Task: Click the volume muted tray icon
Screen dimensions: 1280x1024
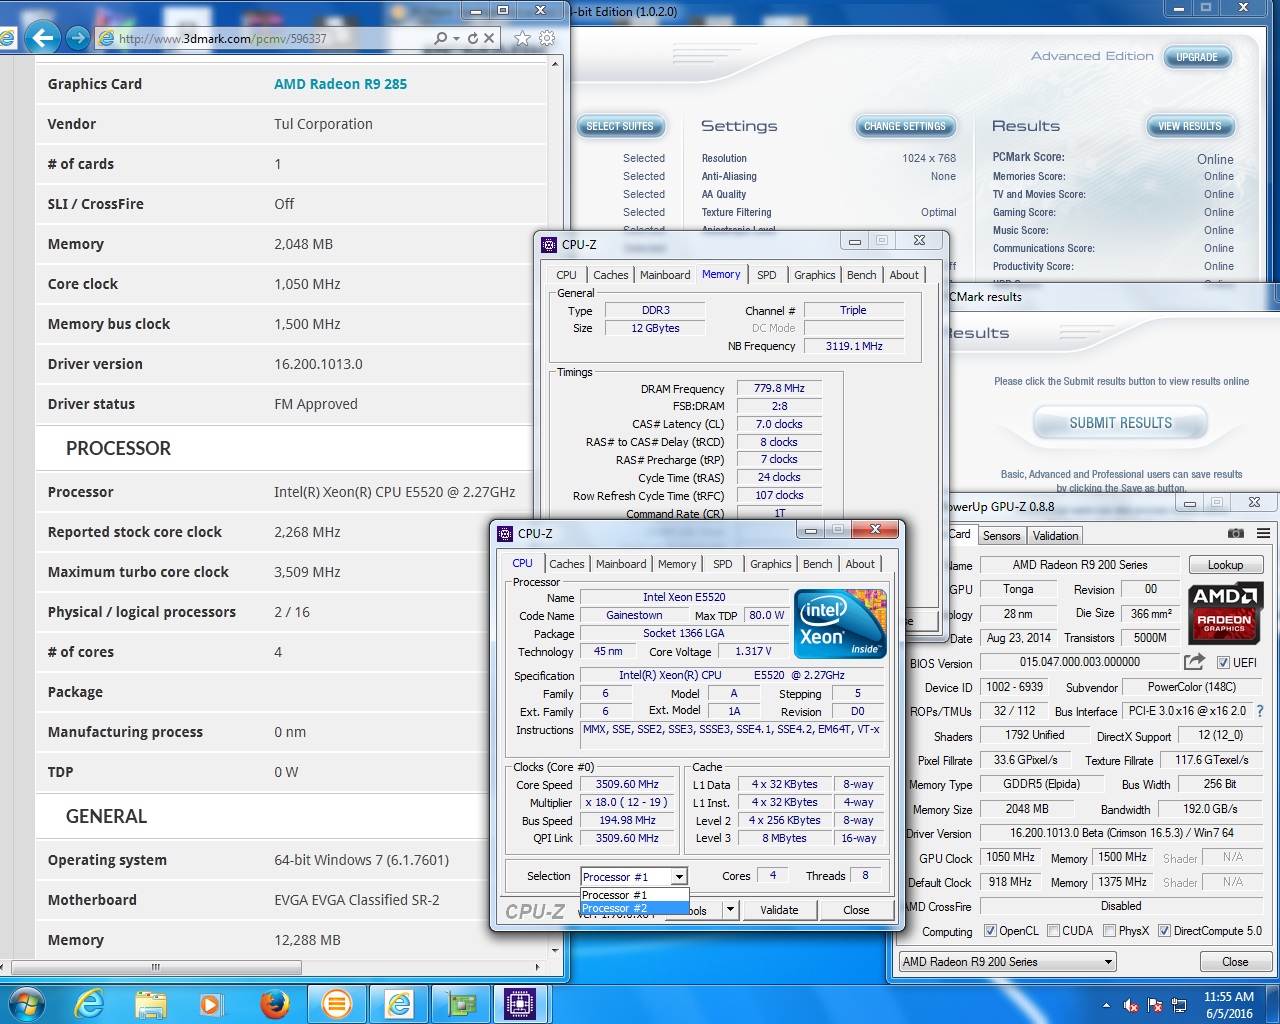Action: [x=1131, y=1005]
